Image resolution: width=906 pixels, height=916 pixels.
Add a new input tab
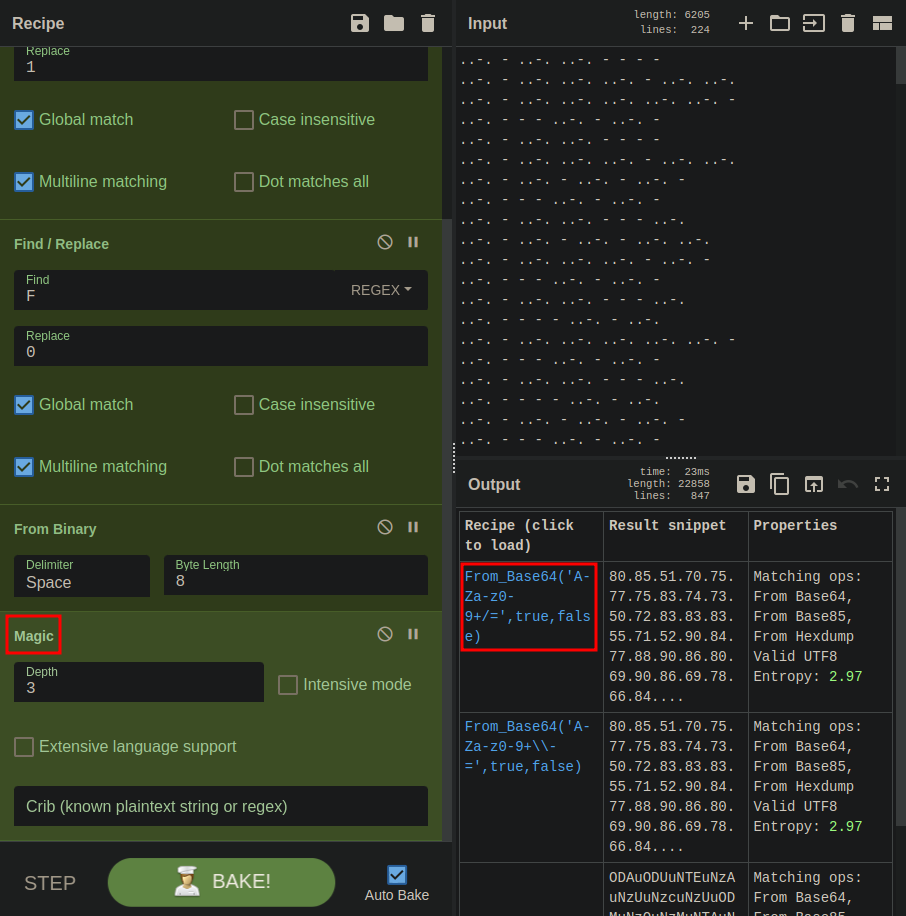point(746,23)
